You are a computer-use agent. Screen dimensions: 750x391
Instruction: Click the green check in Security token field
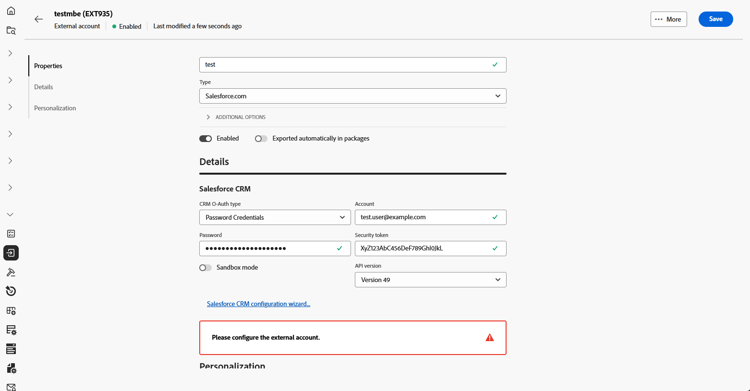coord(495,248)
